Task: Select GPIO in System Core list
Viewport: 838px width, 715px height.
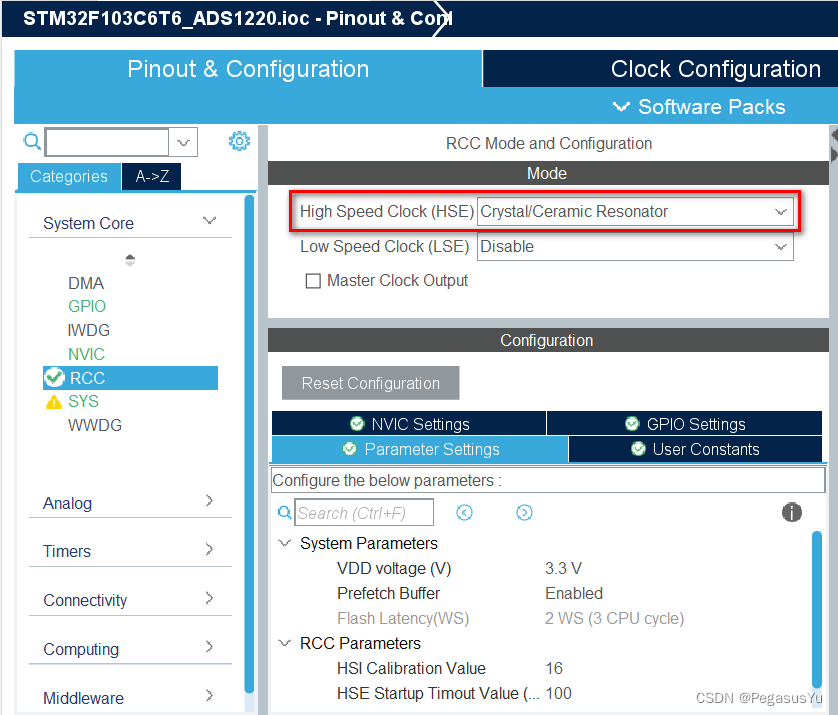Action: point(87,306)
